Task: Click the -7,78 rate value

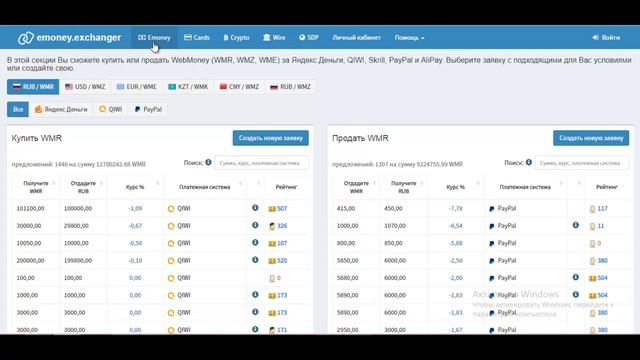Action: tap(456, 209)
